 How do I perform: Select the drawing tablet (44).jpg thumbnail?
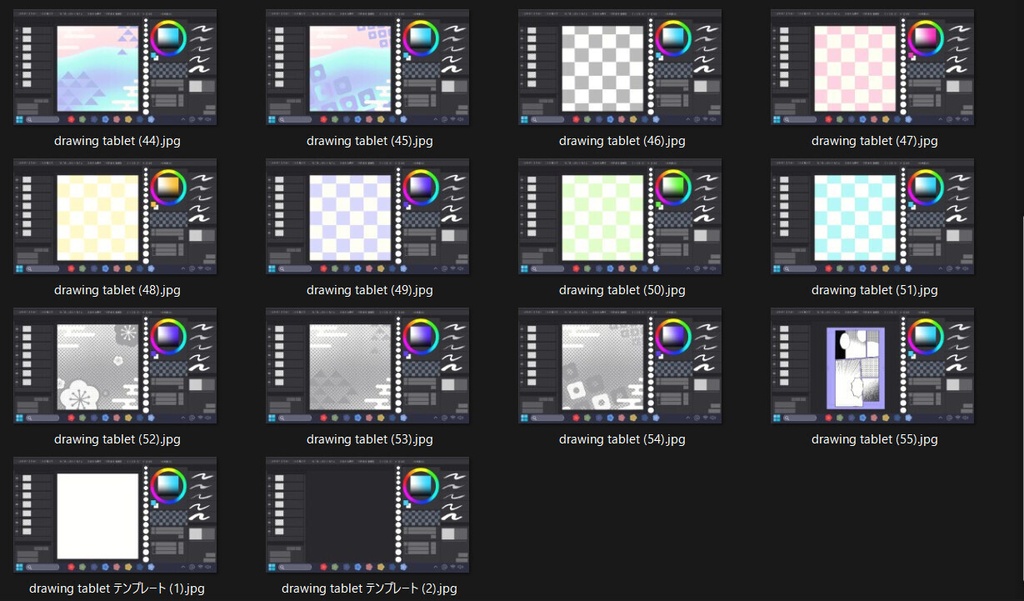(115, 67)
